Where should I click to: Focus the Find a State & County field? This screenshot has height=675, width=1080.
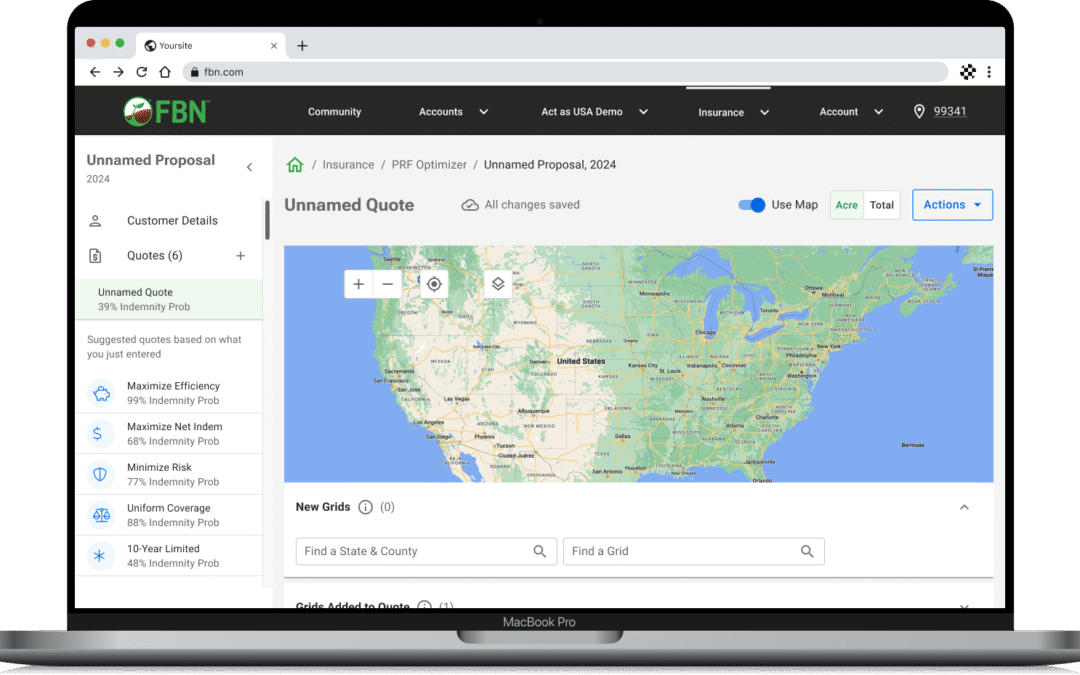click(x=426, y=552)
